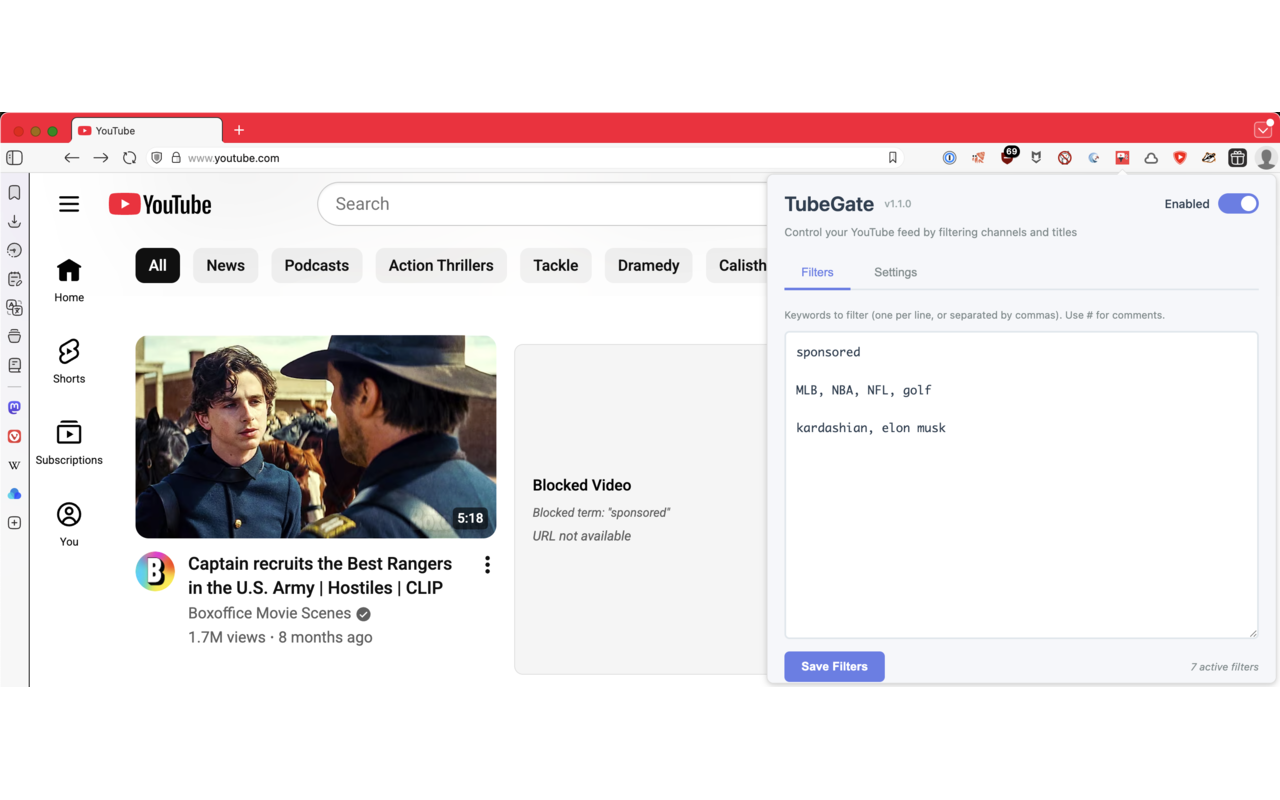Image resolution: width=1280 pixels, height=800 pixels.
Task: Click the Save Filters button
Action: 834,666
